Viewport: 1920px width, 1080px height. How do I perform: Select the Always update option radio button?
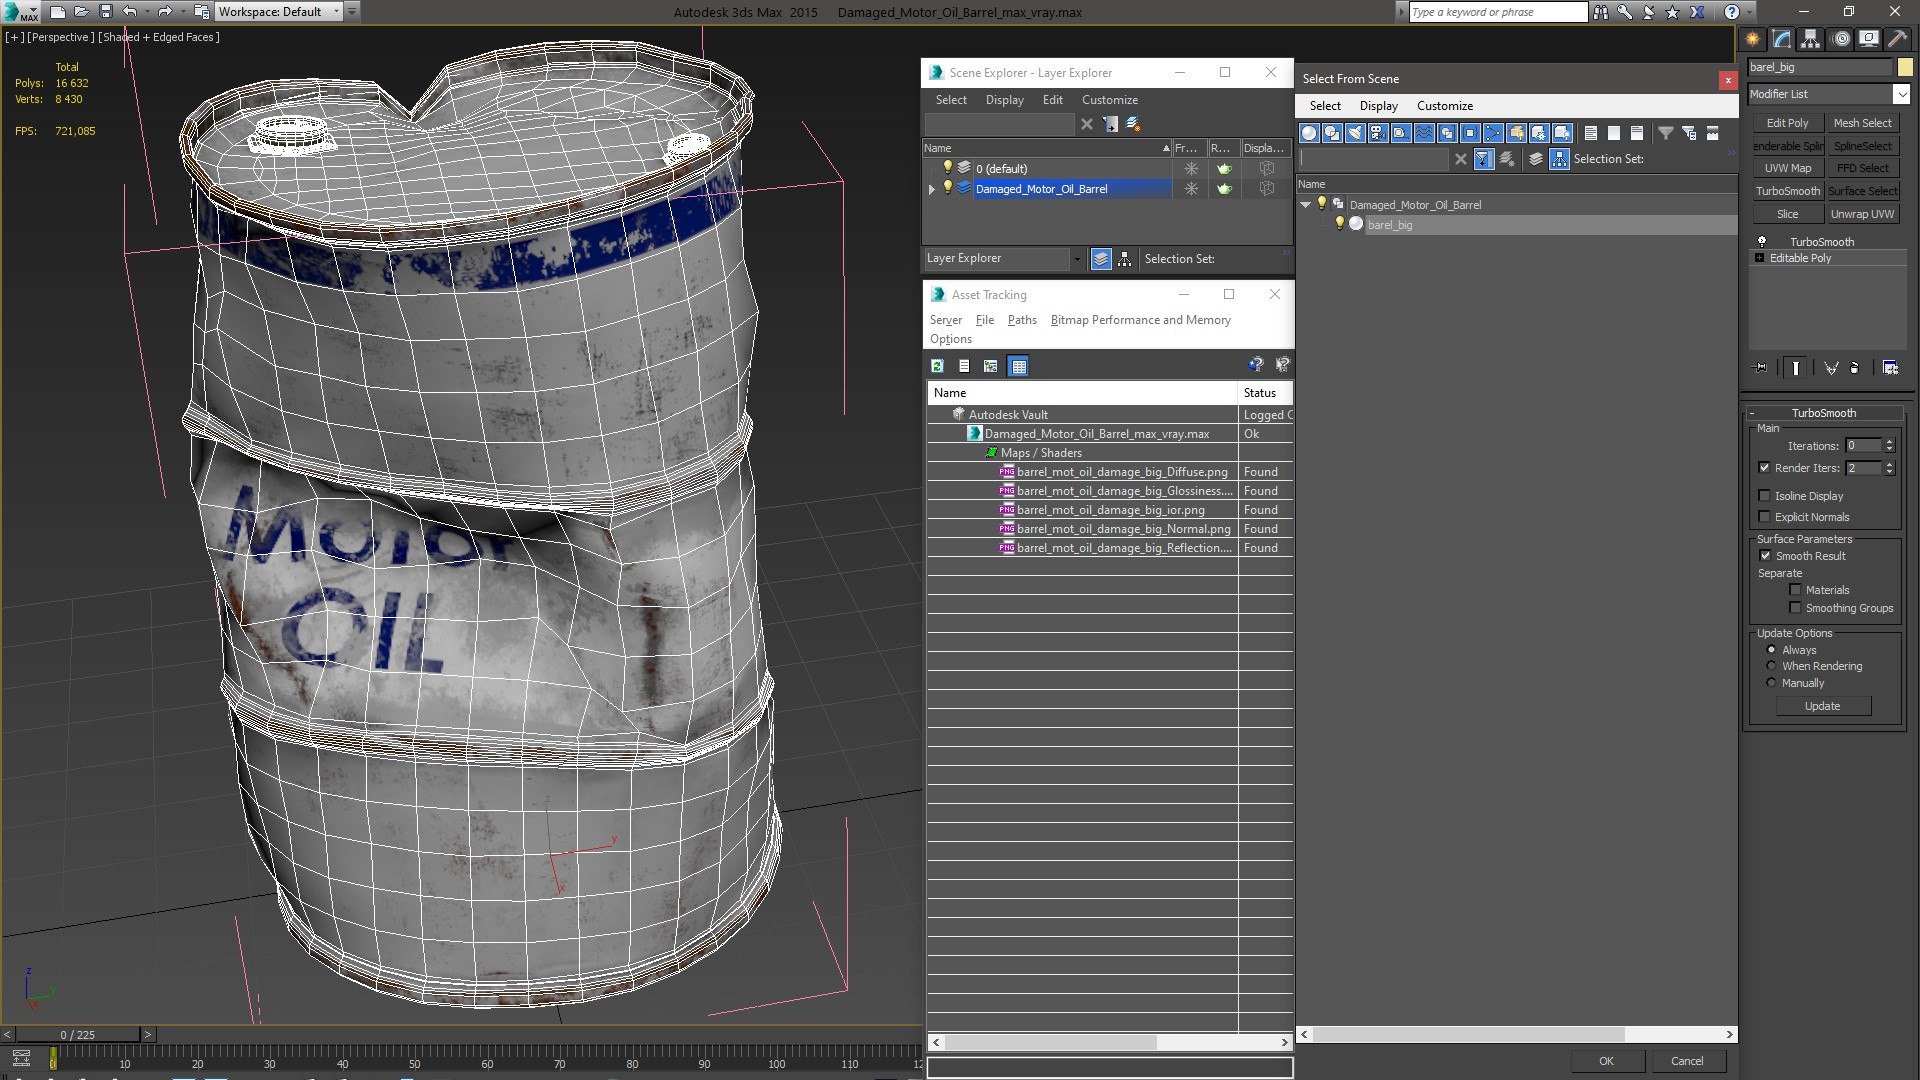click(x=1771, y=650)
